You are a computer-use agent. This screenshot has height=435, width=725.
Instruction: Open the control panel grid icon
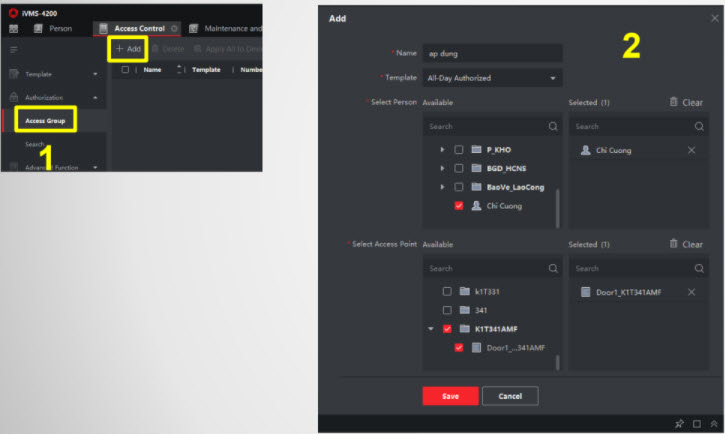click(15, 28)
